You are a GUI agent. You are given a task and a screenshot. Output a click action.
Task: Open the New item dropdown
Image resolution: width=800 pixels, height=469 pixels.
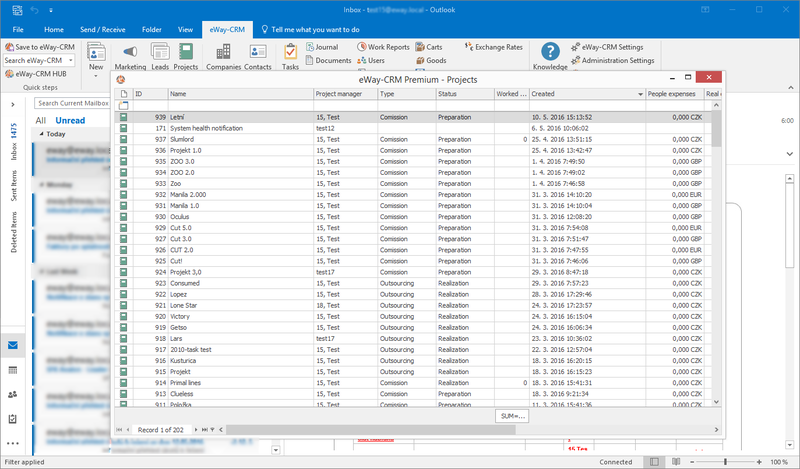point(96,77)
